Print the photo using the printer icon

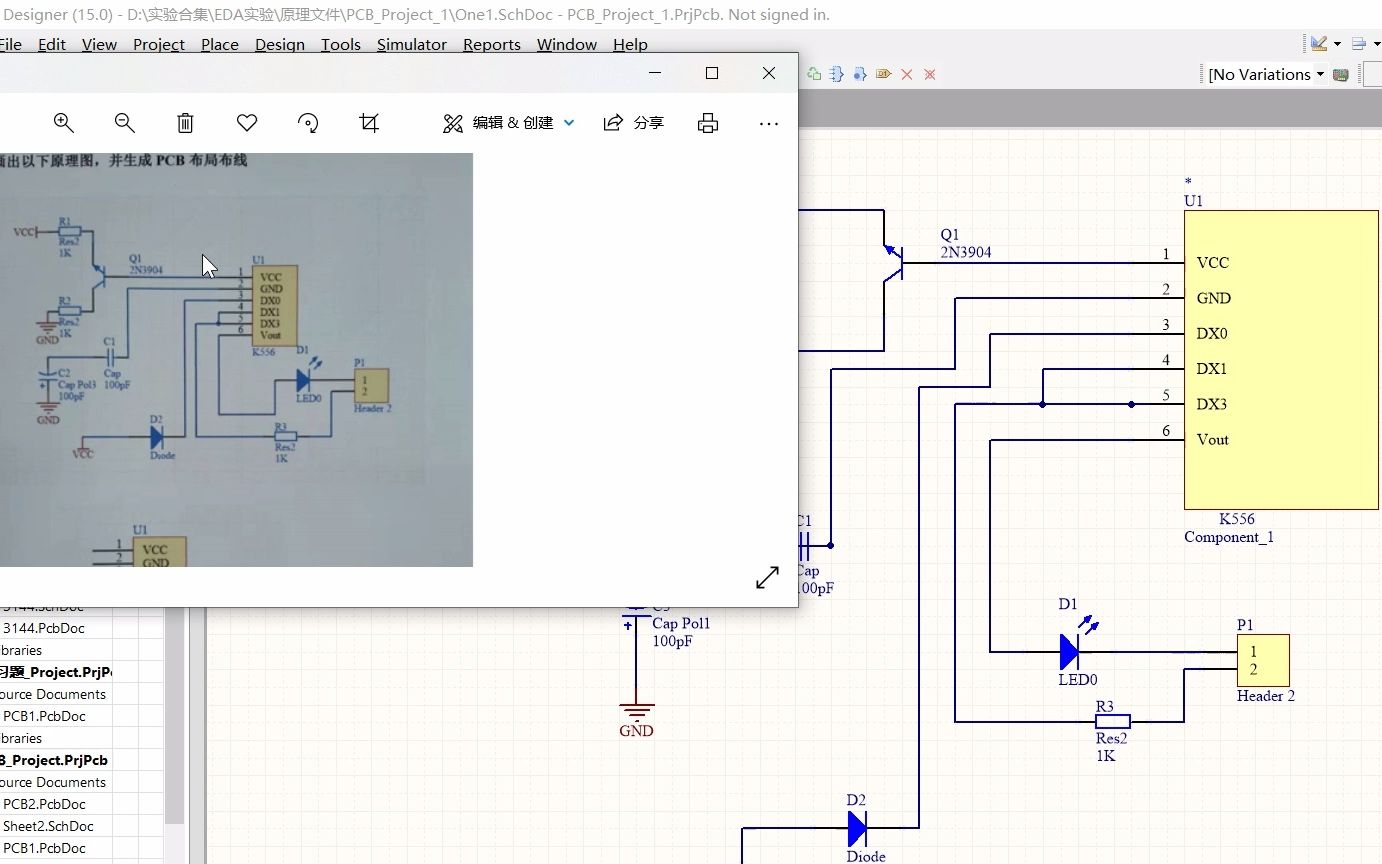[708, 122]
